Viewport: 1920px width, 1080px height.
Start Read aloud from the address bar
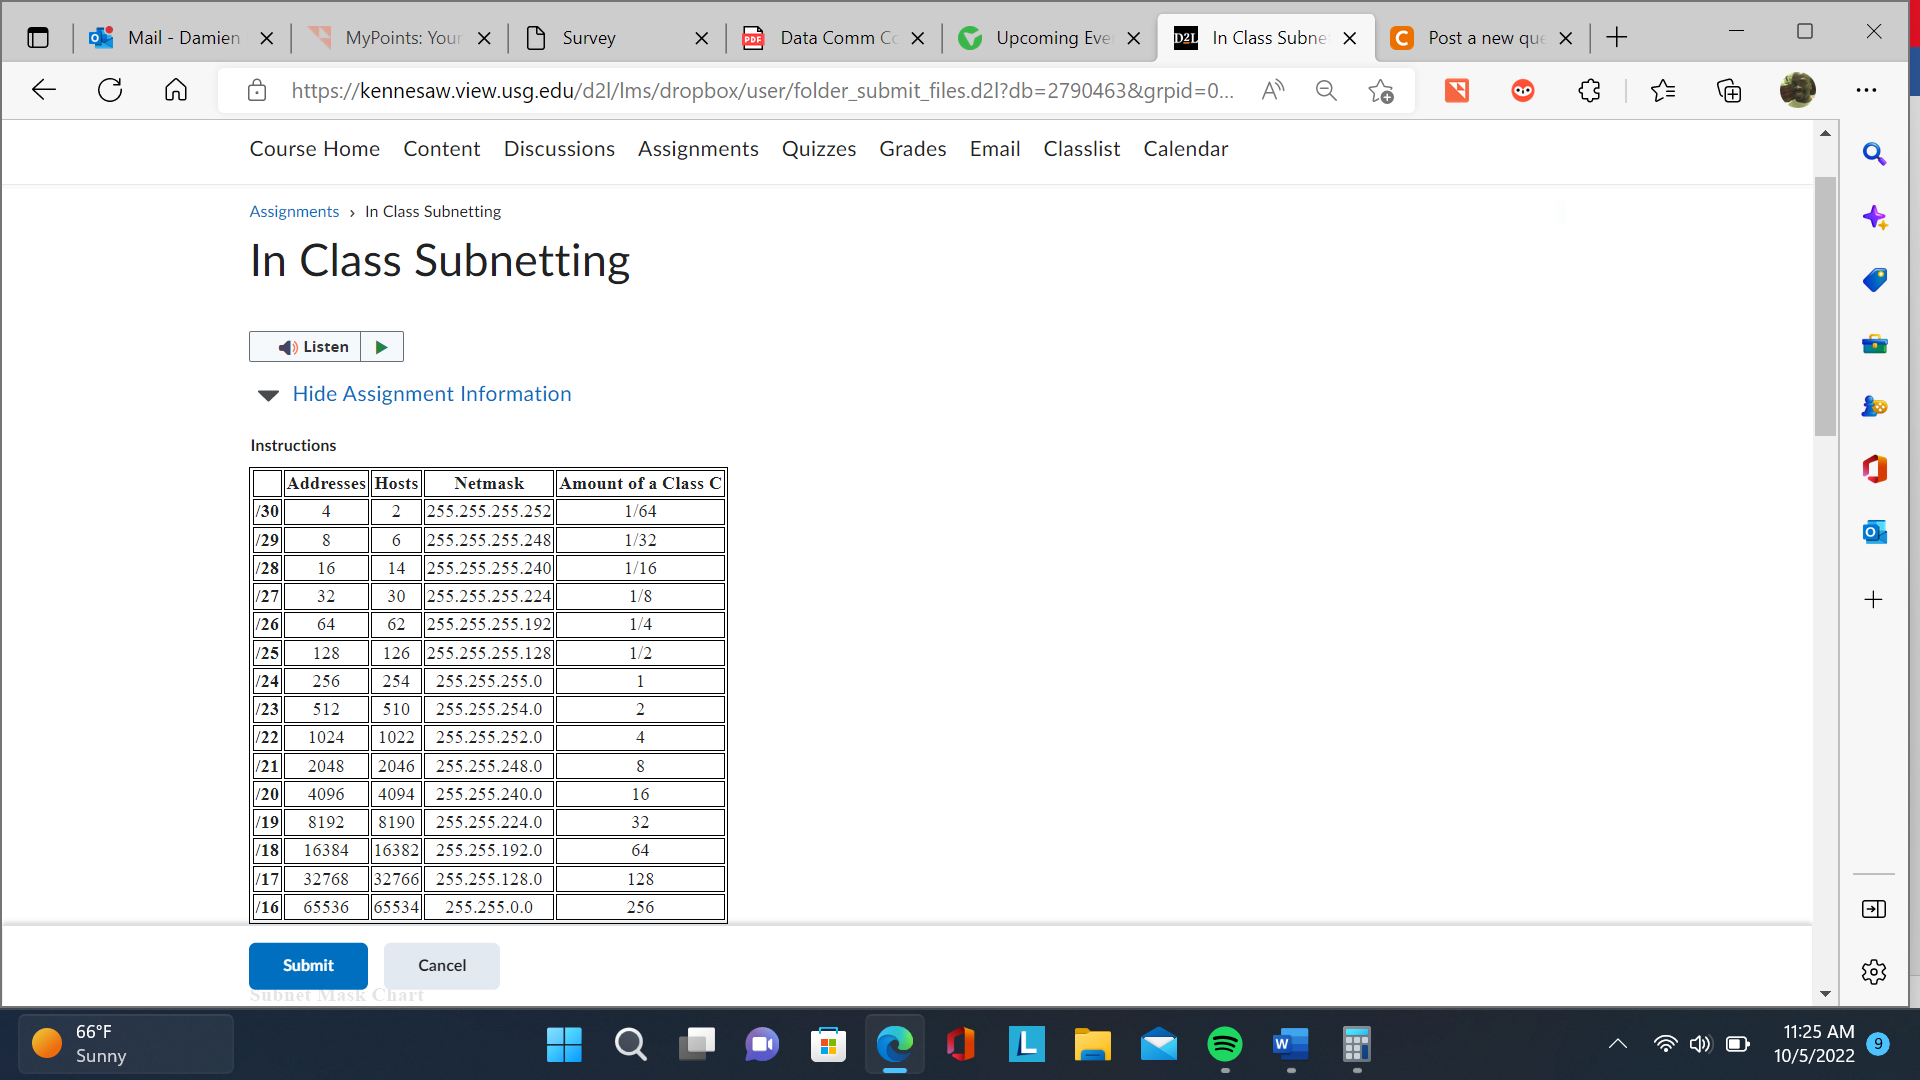click(1273, 90)
